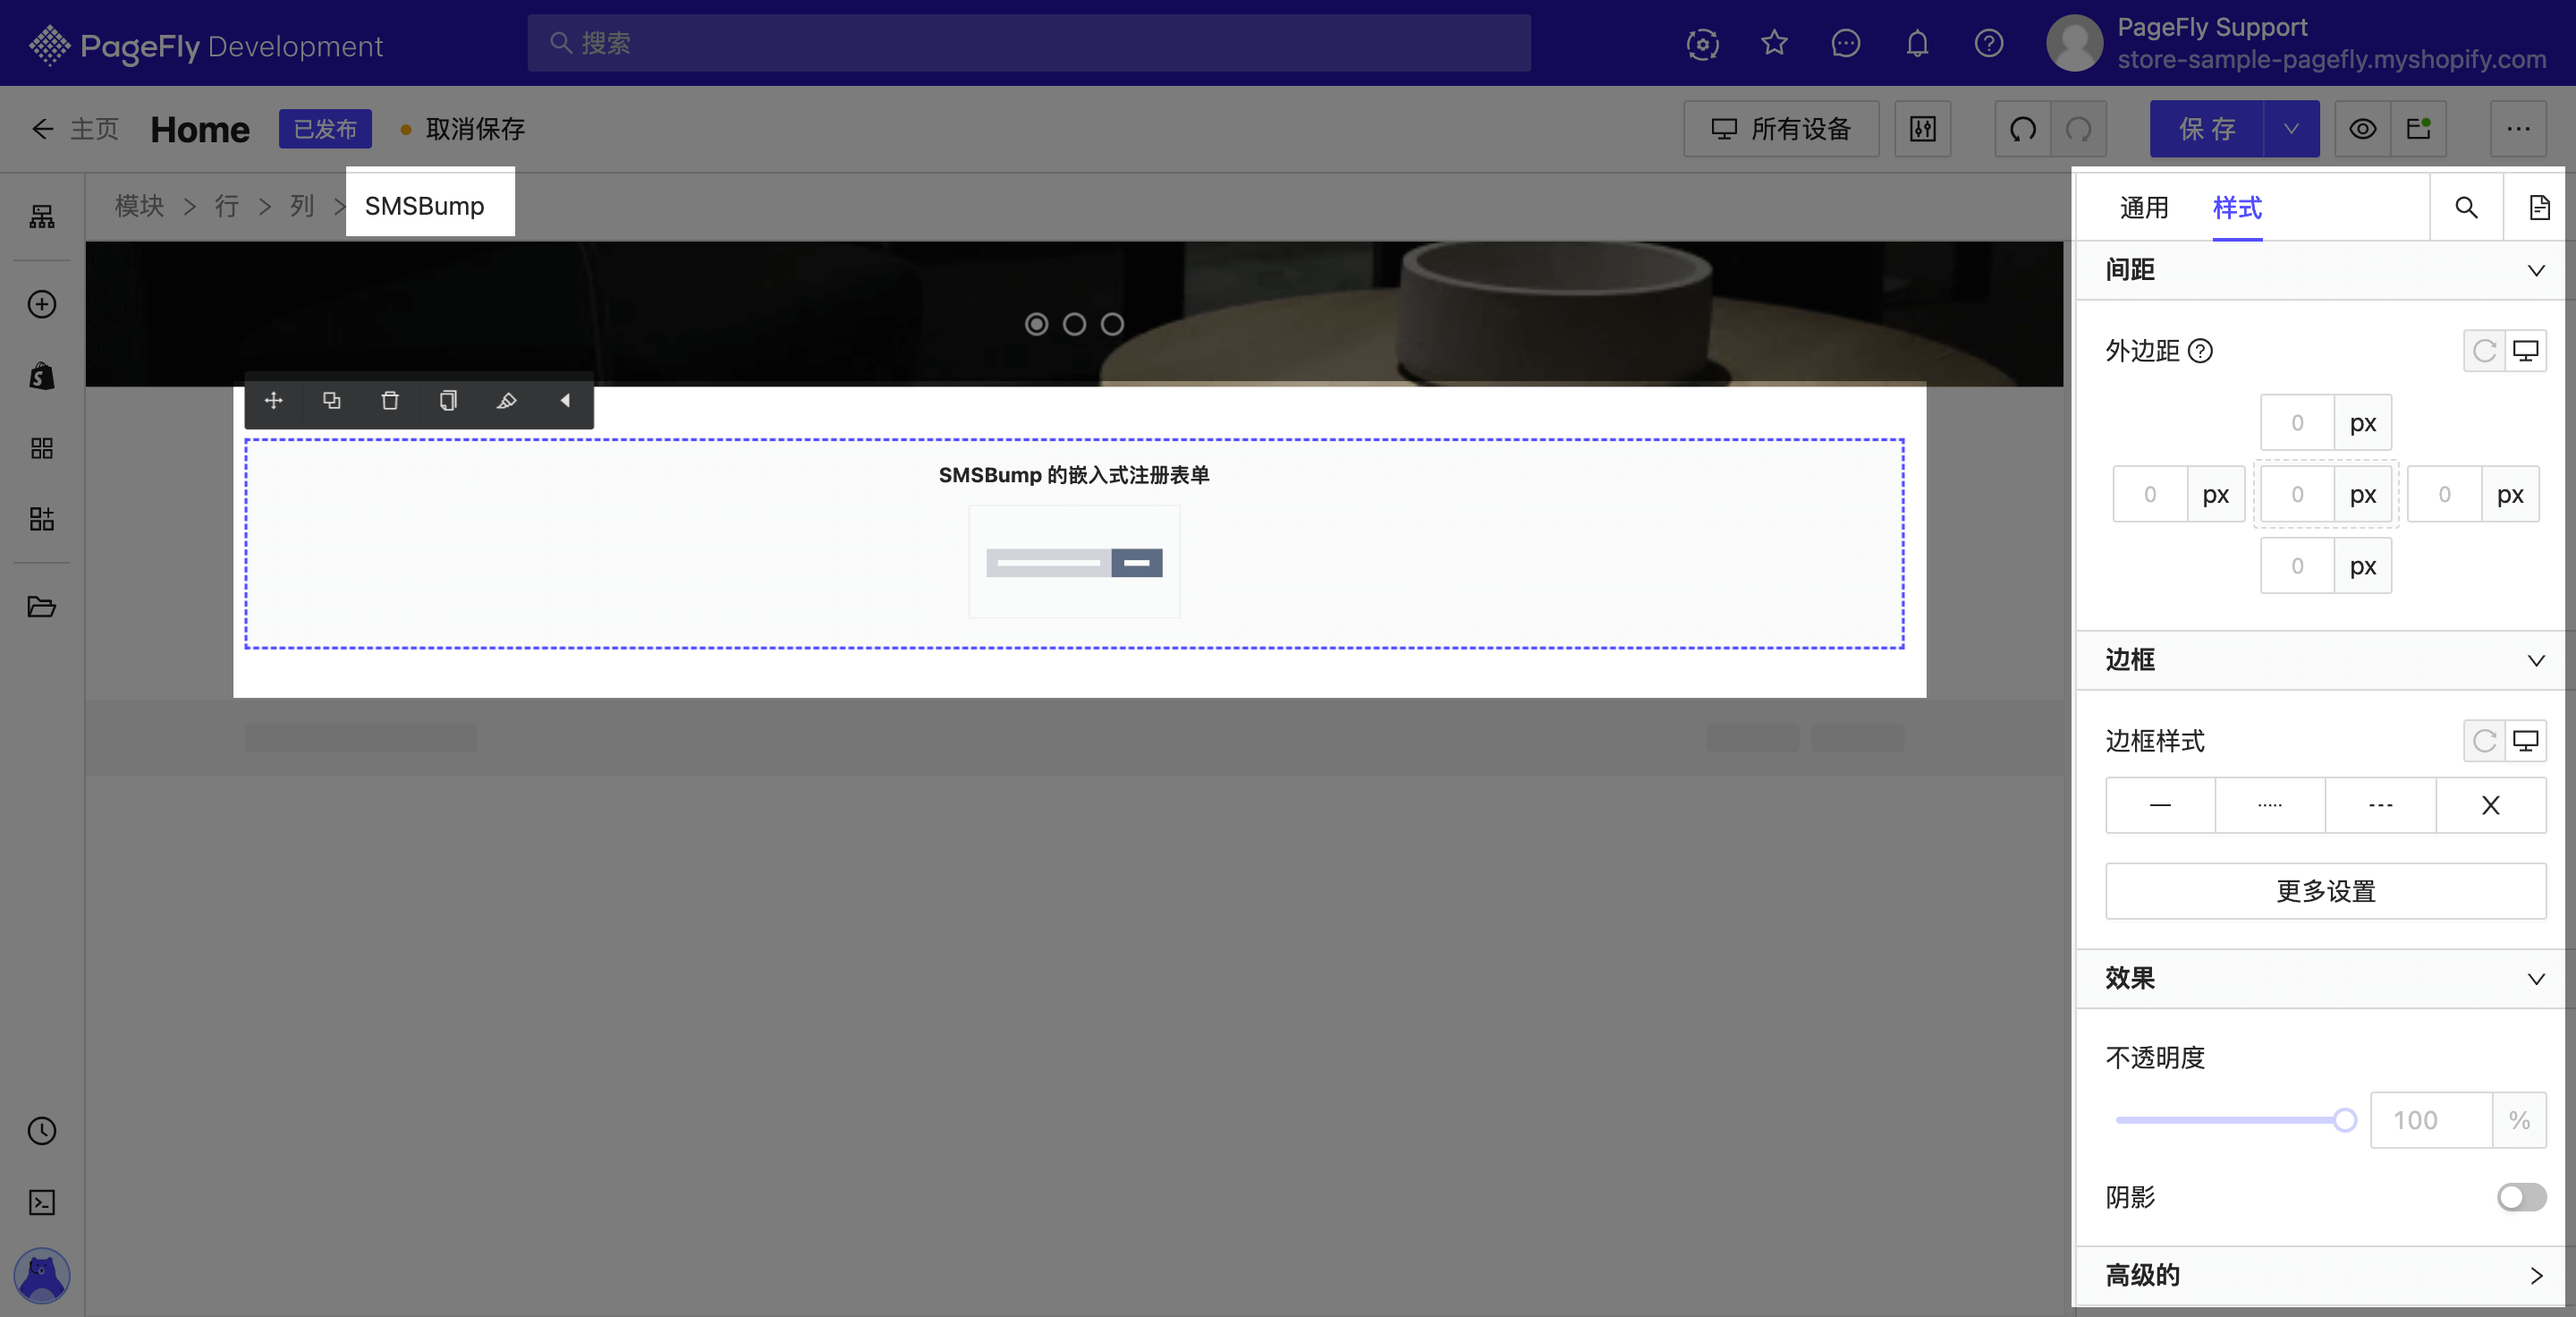Viewport: 2576px width, 1317px height.
Task: Collapse the 间距 section
Action: click(x=2535, y=271)
